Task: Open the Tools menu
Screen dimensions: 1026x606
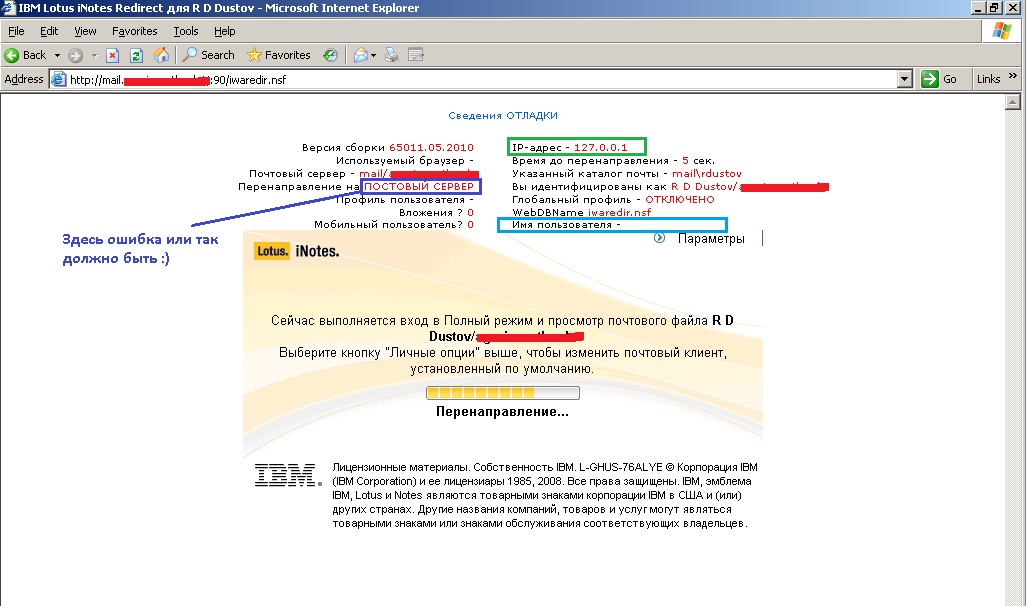Action: [x=186, y=31]
